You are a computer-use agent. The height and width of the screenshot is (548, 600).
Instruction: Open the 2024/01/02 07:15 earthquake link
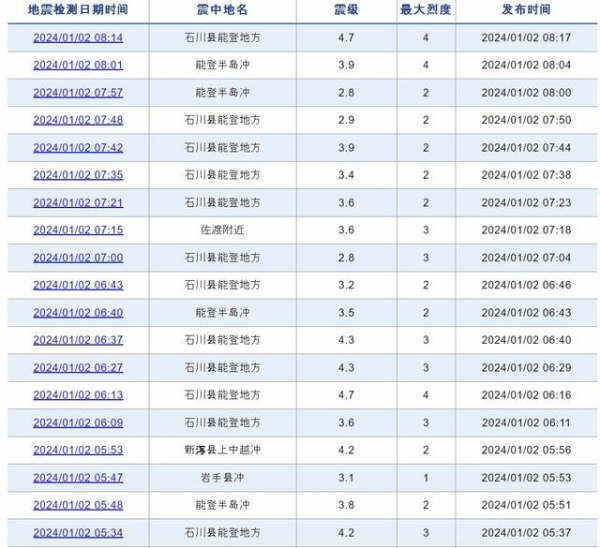tap(78, 230)
